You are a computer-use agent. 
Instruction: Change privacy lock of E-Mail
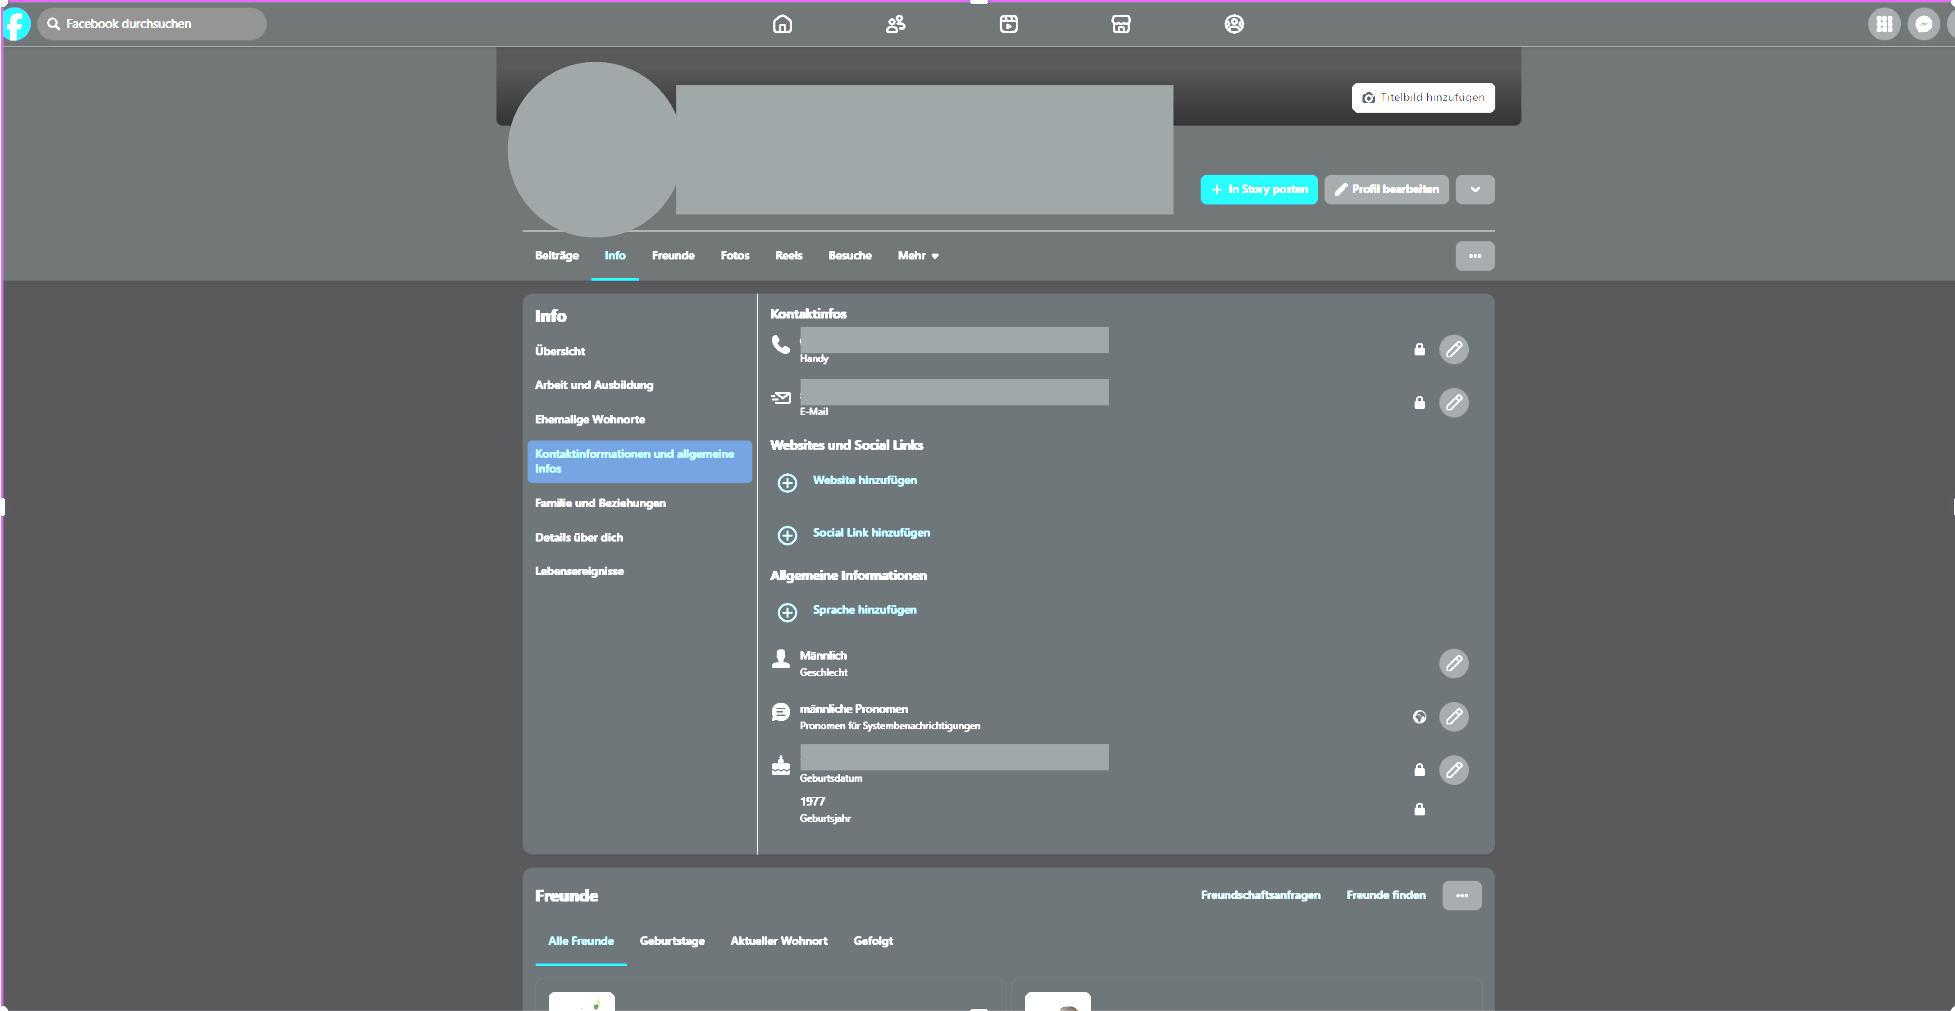point(1419,402)
